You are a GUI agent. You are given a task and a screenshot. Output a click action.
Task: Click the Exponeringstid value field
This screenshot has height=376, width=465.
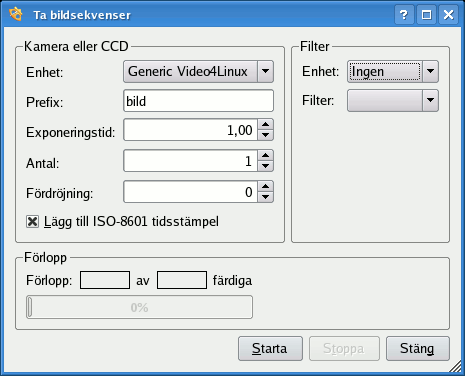(x=190, y=130)
